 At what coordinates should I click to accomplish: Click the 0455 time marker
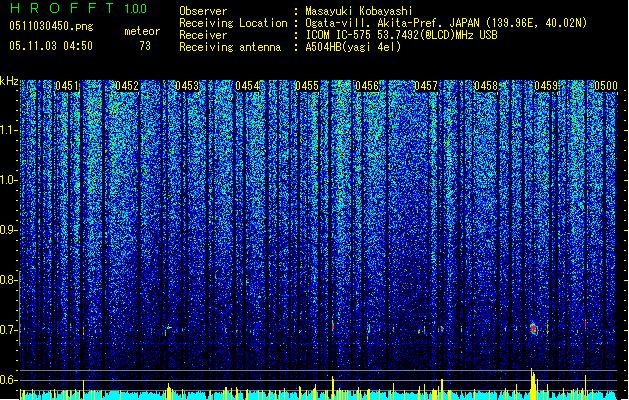click(x=307, y=86)
